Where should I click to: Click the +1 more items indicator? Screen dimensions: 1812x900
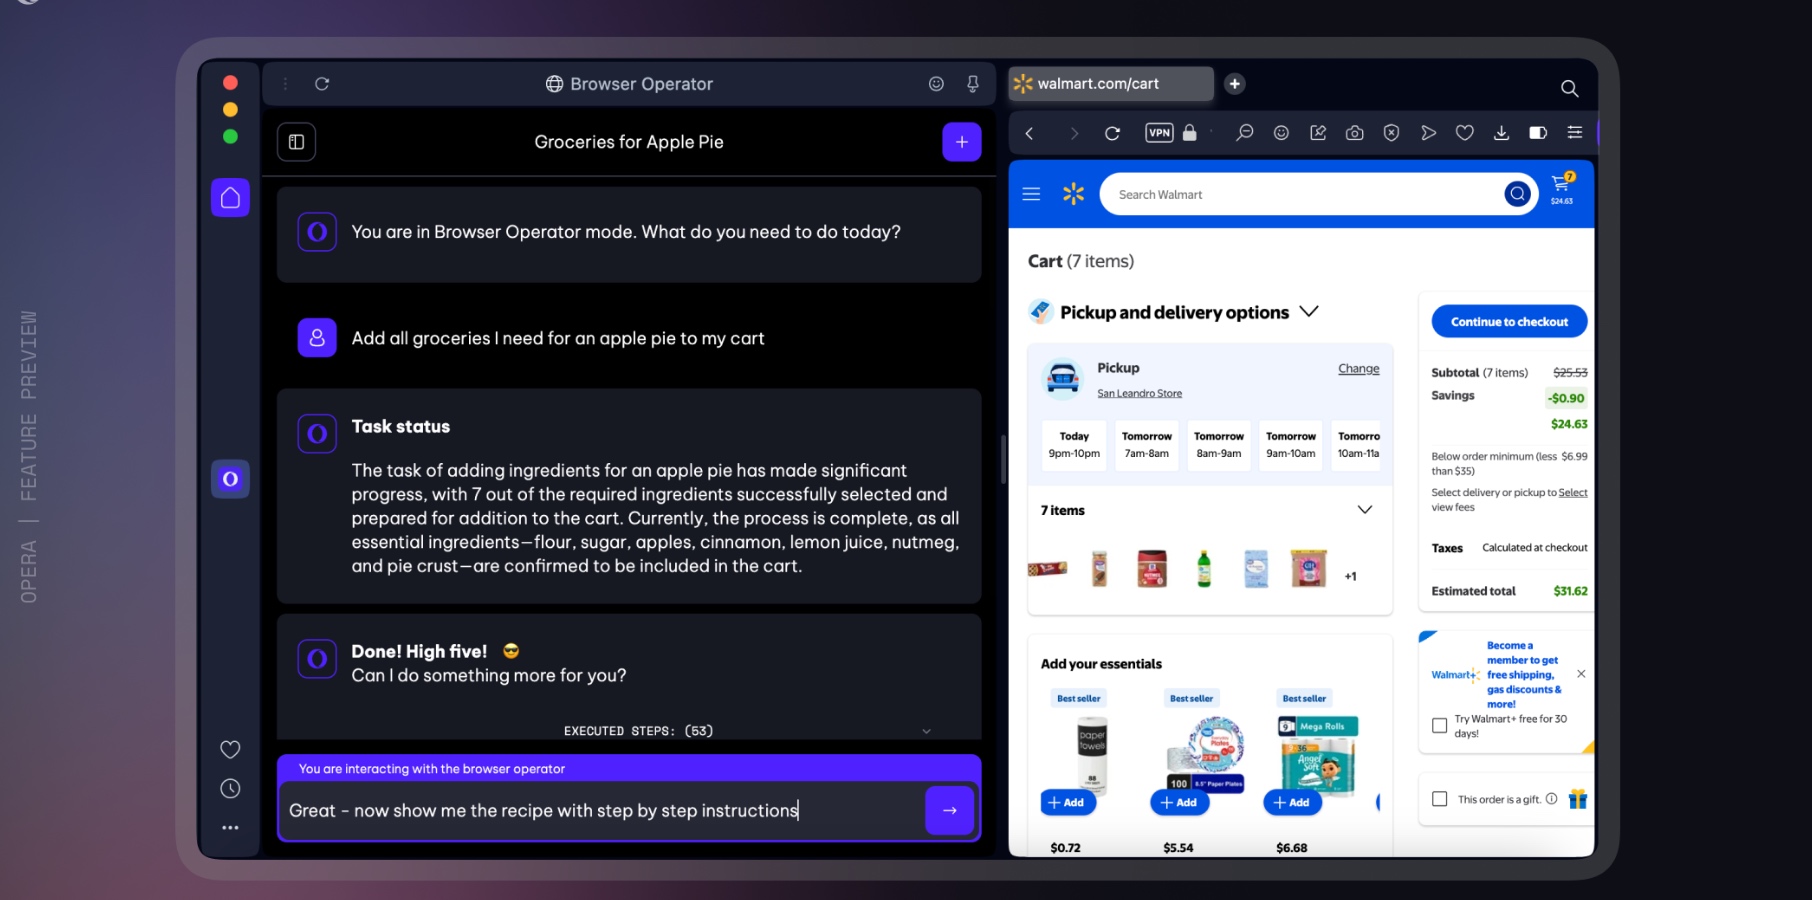point(1350,576)
